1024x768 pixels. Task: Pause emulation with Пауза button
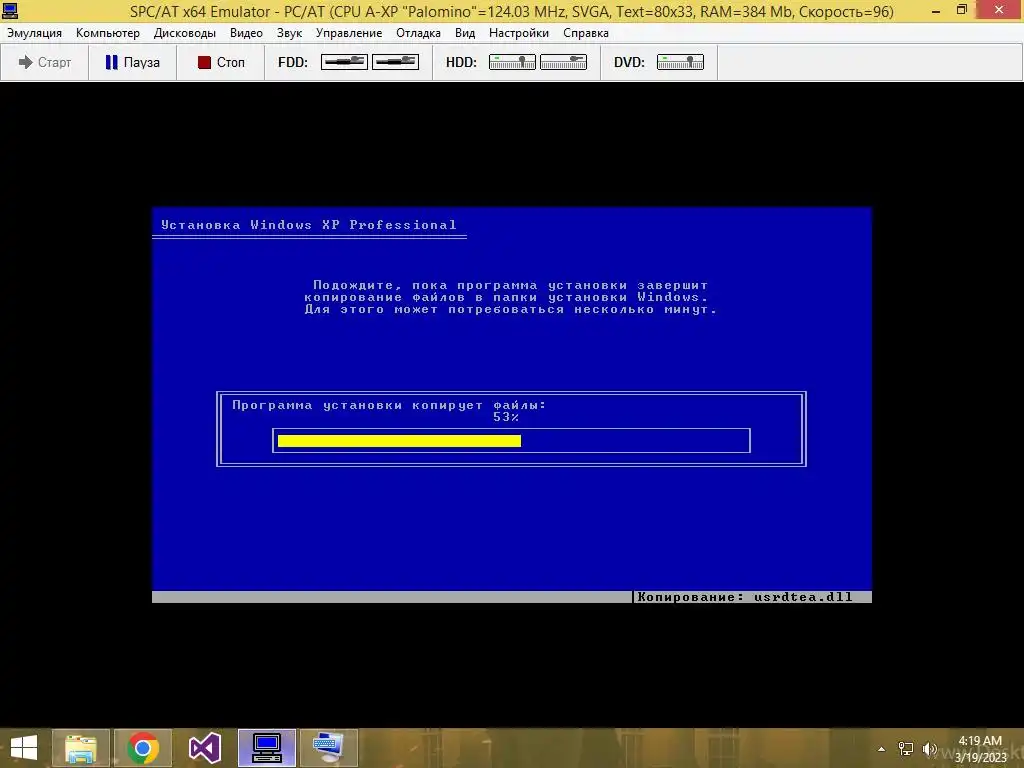click(x=133, y=62)
